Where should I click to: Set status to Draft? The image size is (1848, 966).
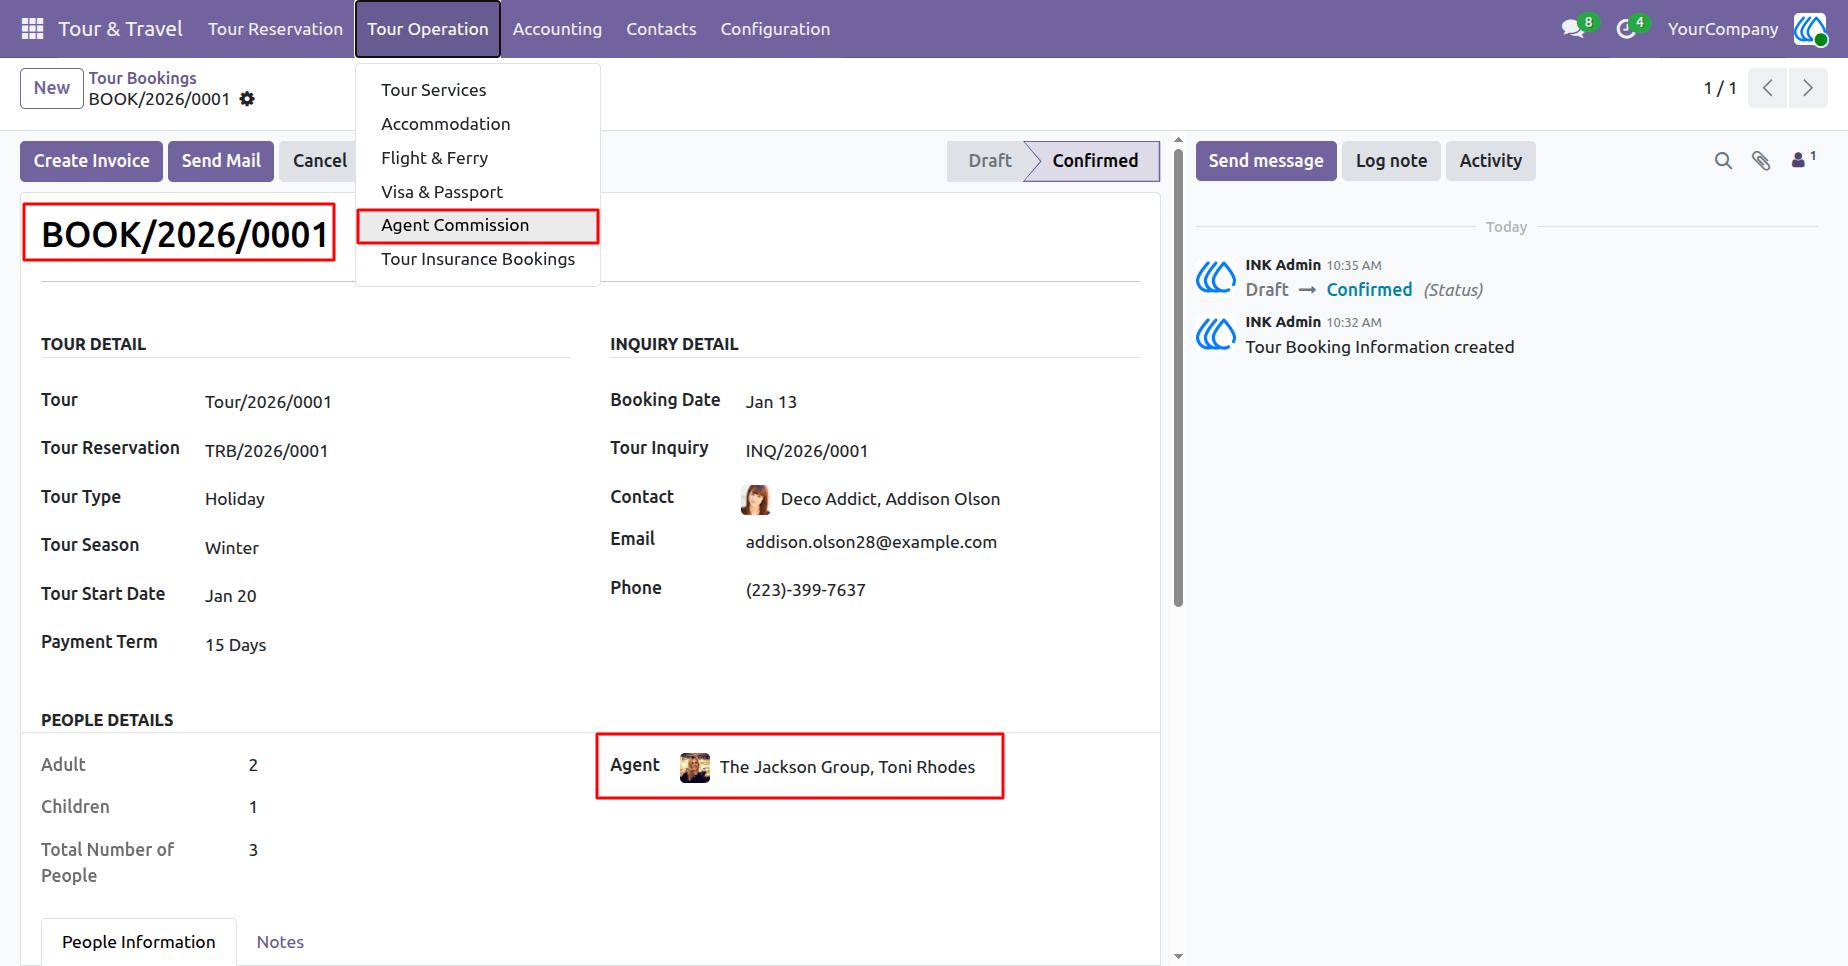(989, 161)
